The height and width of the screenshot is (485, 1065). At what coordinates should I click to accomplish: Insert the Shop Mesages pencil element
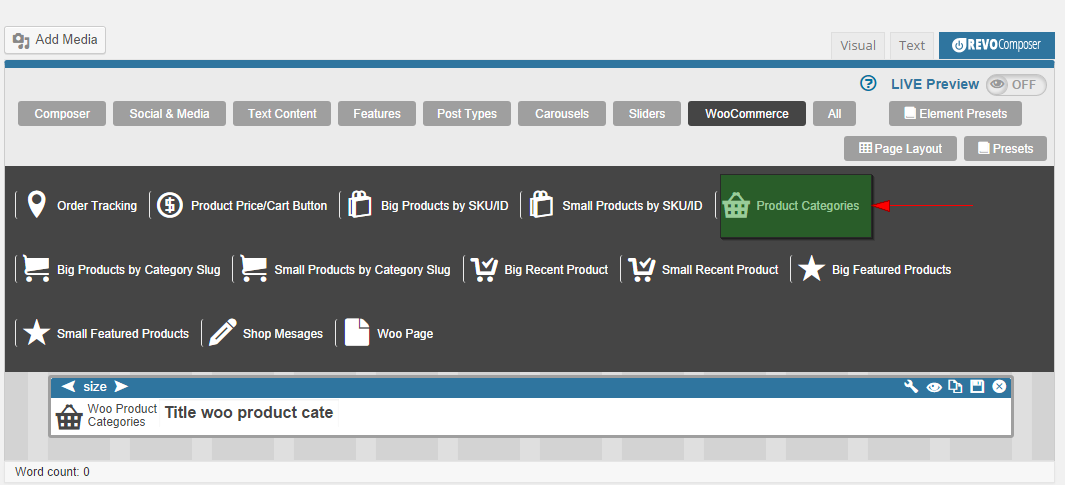point(267,333)
